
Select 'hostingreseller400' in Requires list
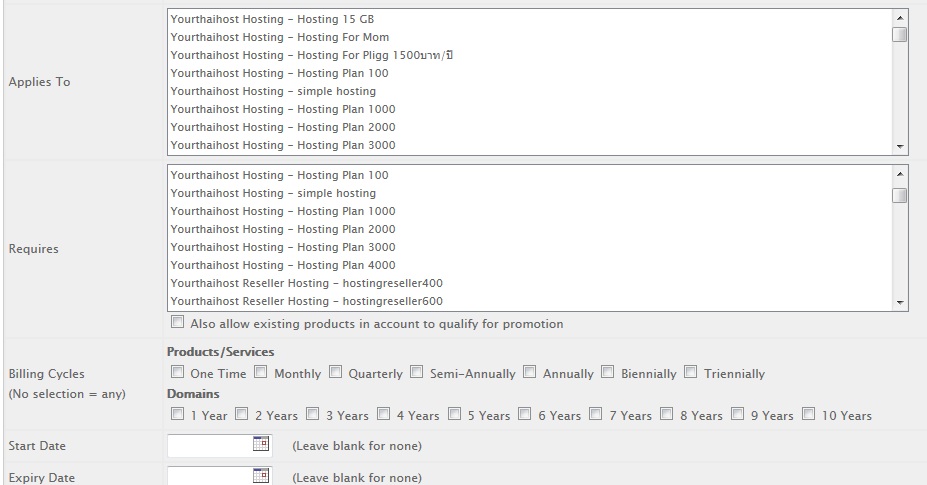click(530, 283)
